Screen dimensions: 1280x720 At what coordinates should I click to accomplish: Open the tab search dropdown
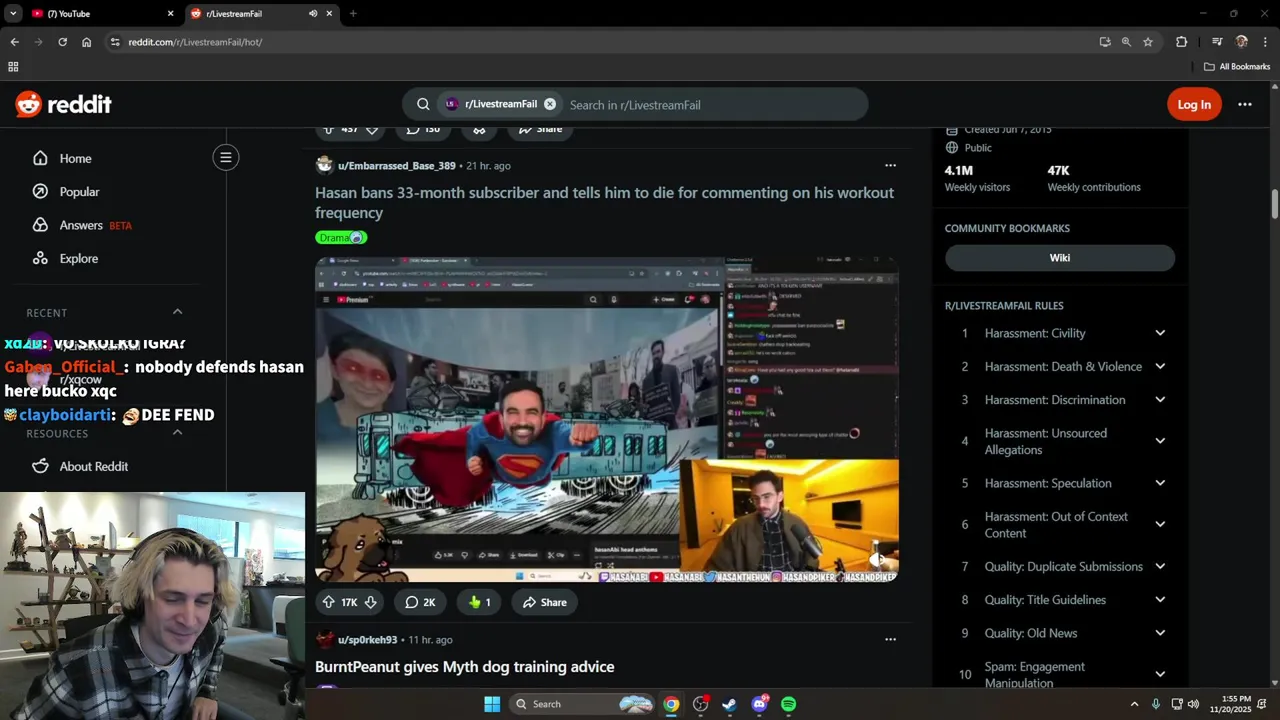tap(12, 13)
